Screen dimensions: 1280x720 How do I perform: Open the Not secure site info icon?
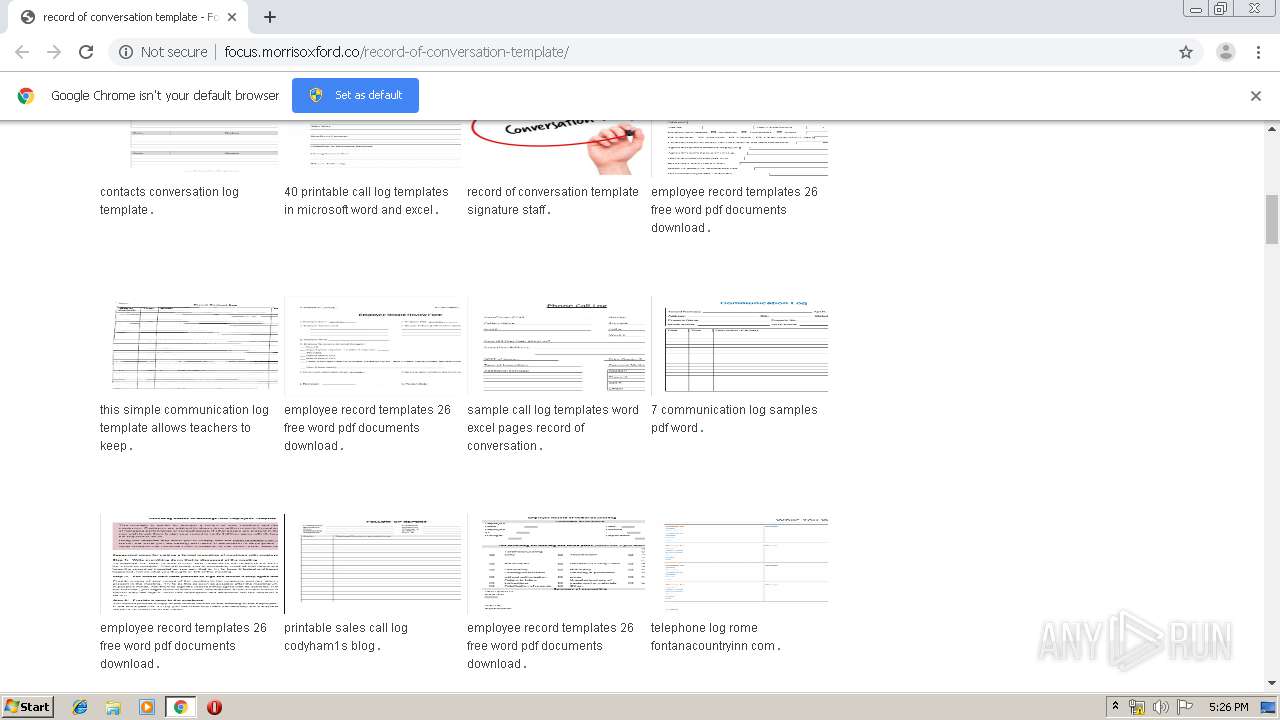coord(126,52)
